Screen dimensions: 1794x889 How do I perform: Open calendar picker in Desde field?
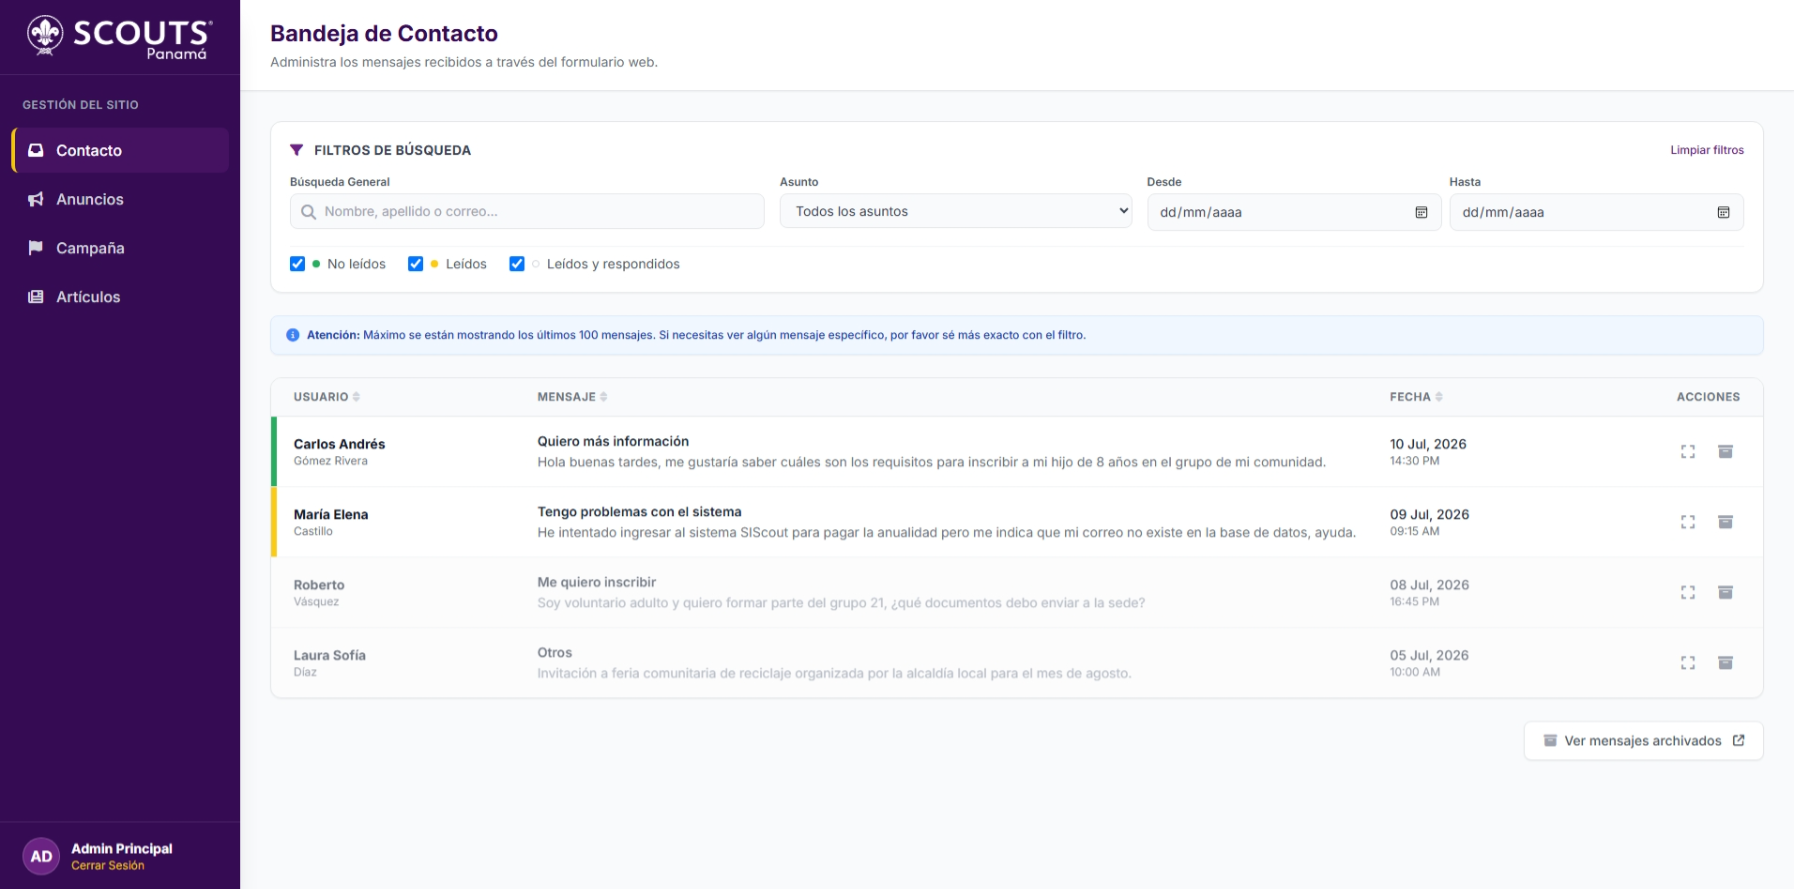(1421, 212)
